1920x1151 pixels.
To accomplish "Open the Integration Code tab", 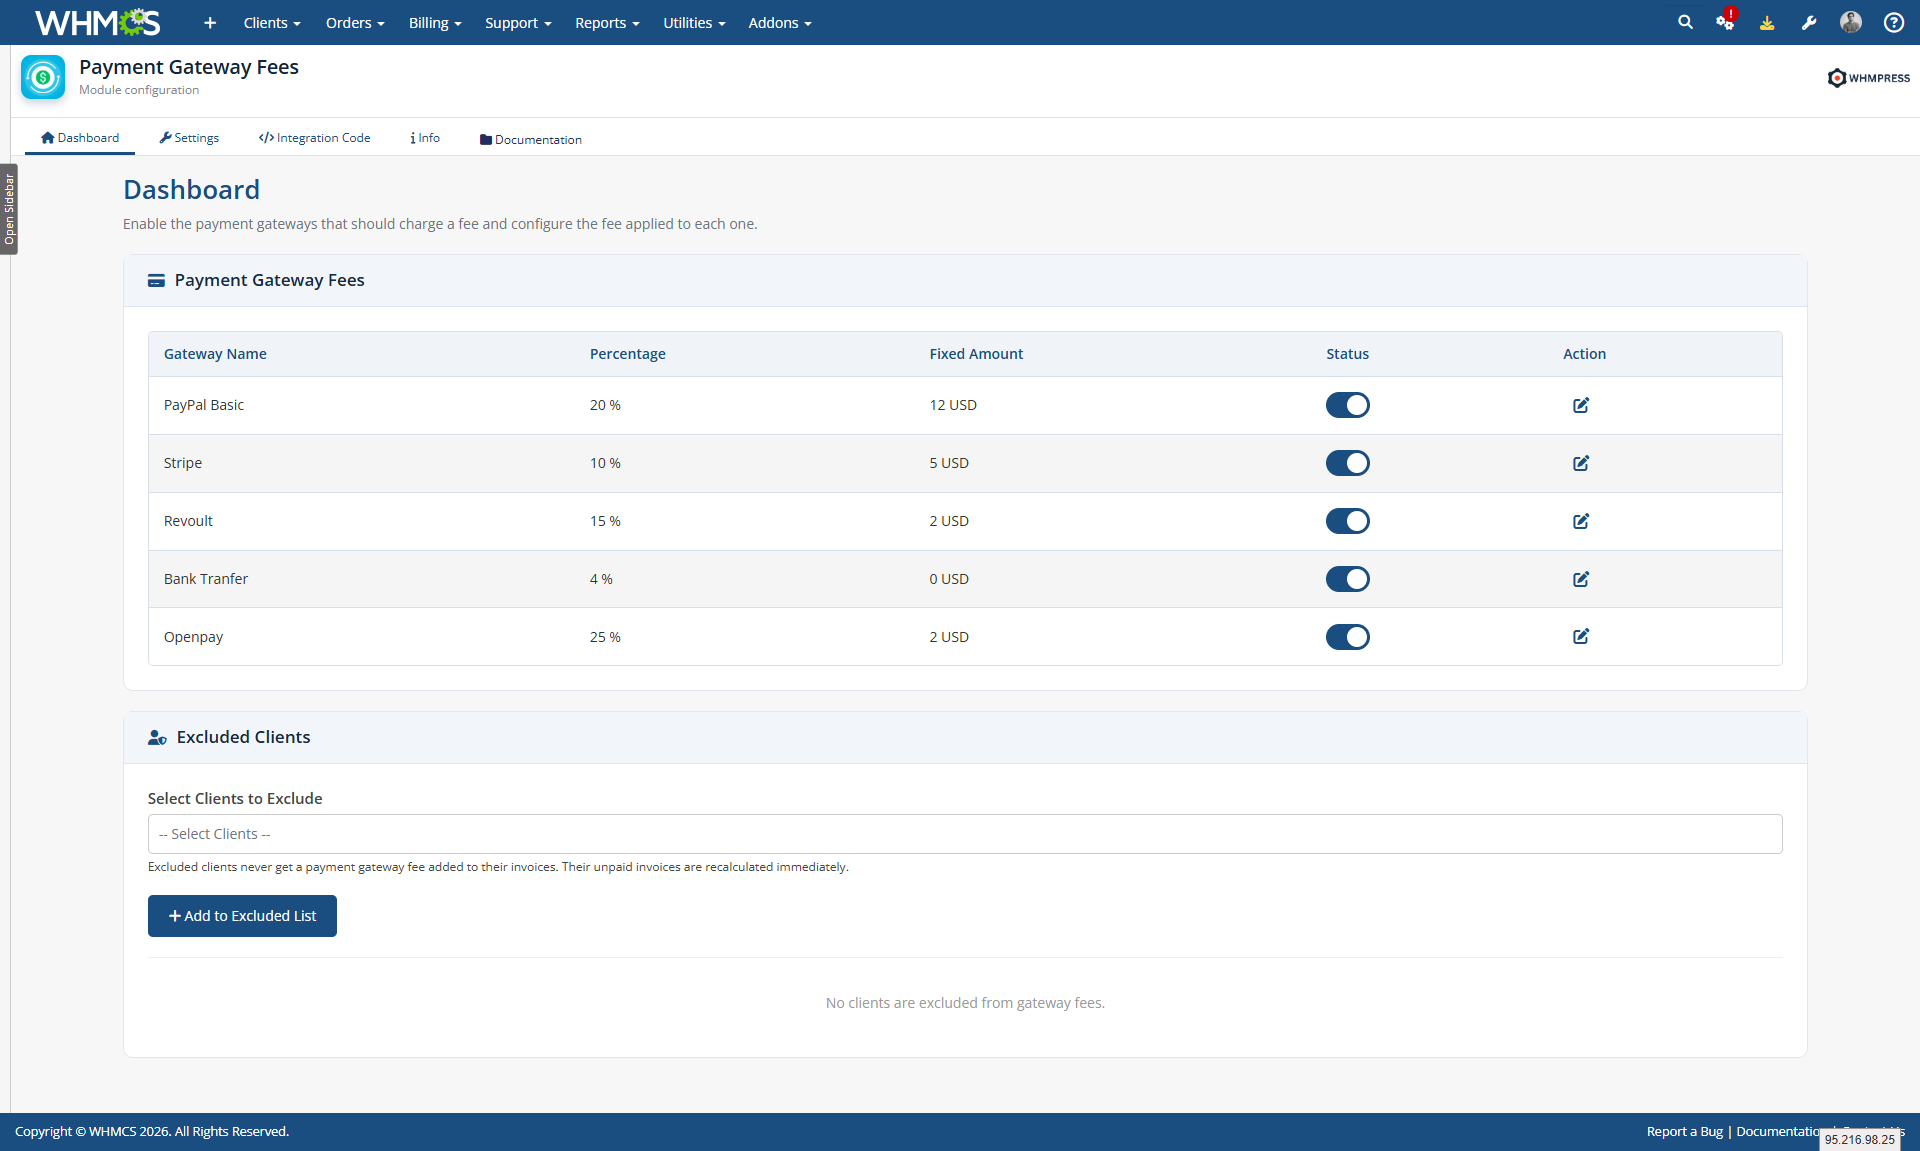I will 314,138.
